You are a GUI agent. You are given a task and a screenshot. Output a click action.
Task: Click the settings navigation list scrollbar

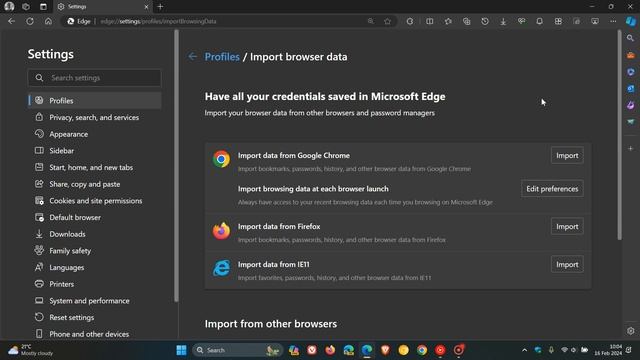click(x=176, y=167)
